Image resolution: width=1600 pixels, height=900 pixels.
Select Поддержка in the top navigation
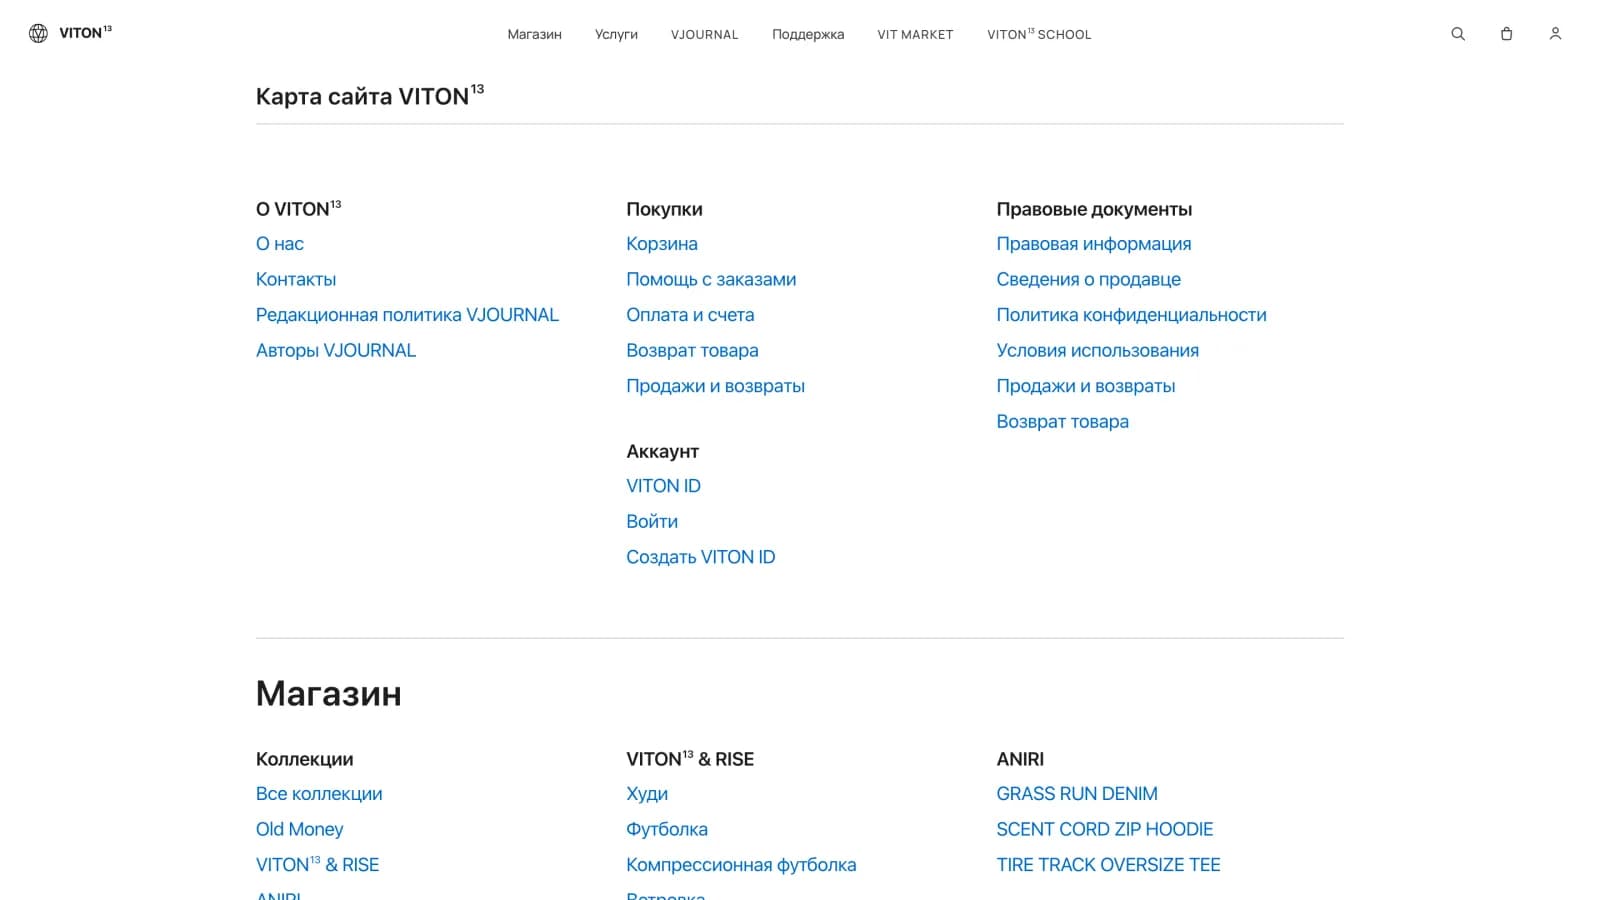click(x=808, y=34)
